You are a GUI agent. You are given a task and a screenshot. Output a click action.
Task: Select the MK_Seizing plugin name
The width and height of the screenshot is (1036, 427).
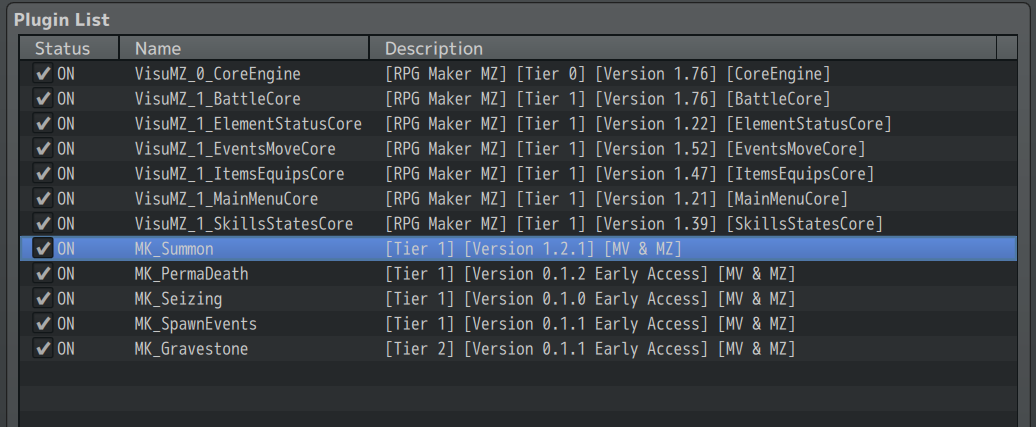178,299
